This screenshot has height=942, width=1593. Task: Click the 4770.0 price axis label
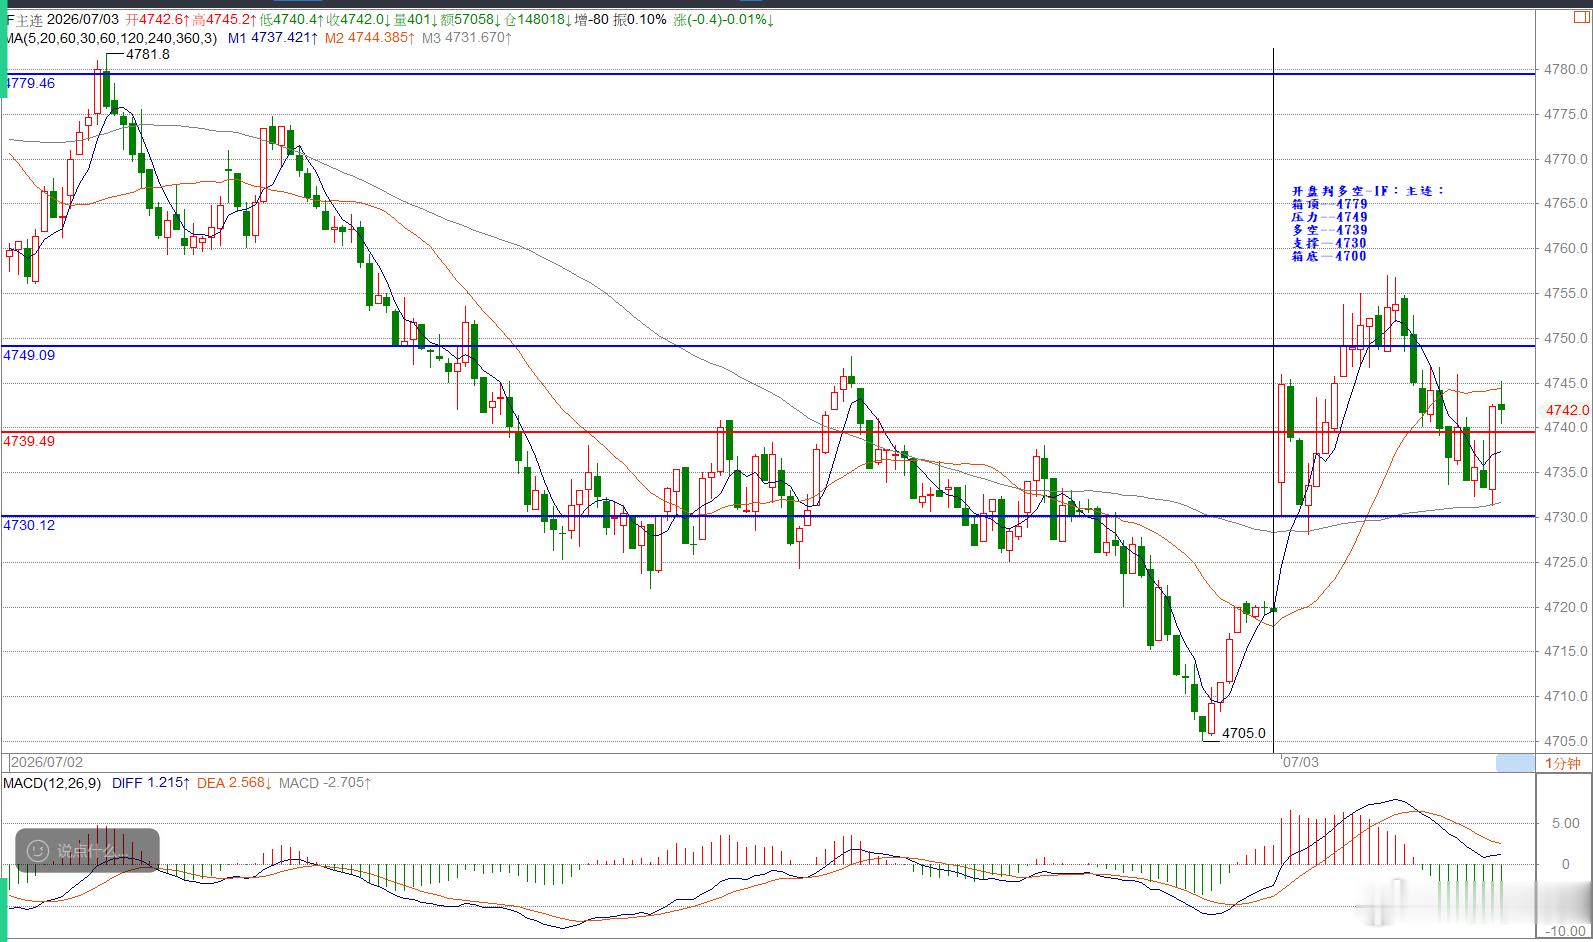pos(1566,159)
